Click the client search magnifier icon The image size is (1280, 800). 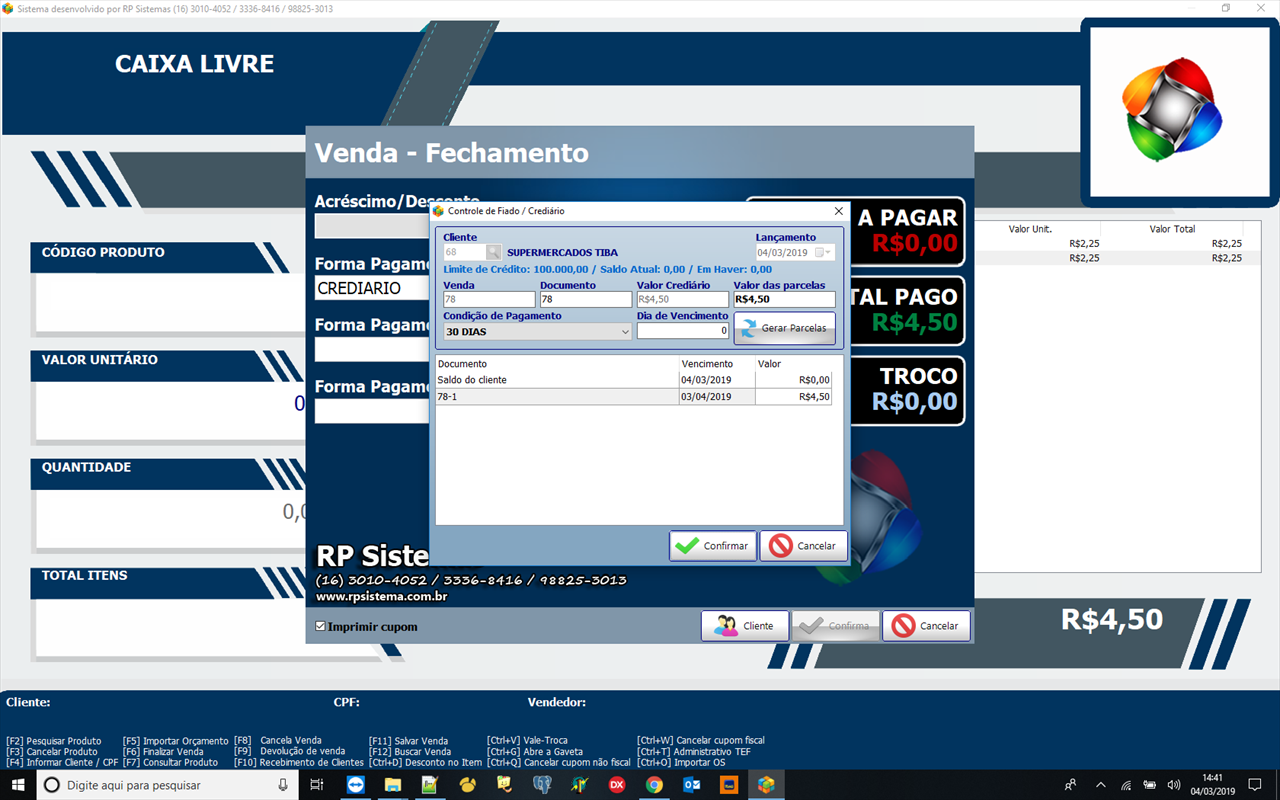click(x=493, y=253)
